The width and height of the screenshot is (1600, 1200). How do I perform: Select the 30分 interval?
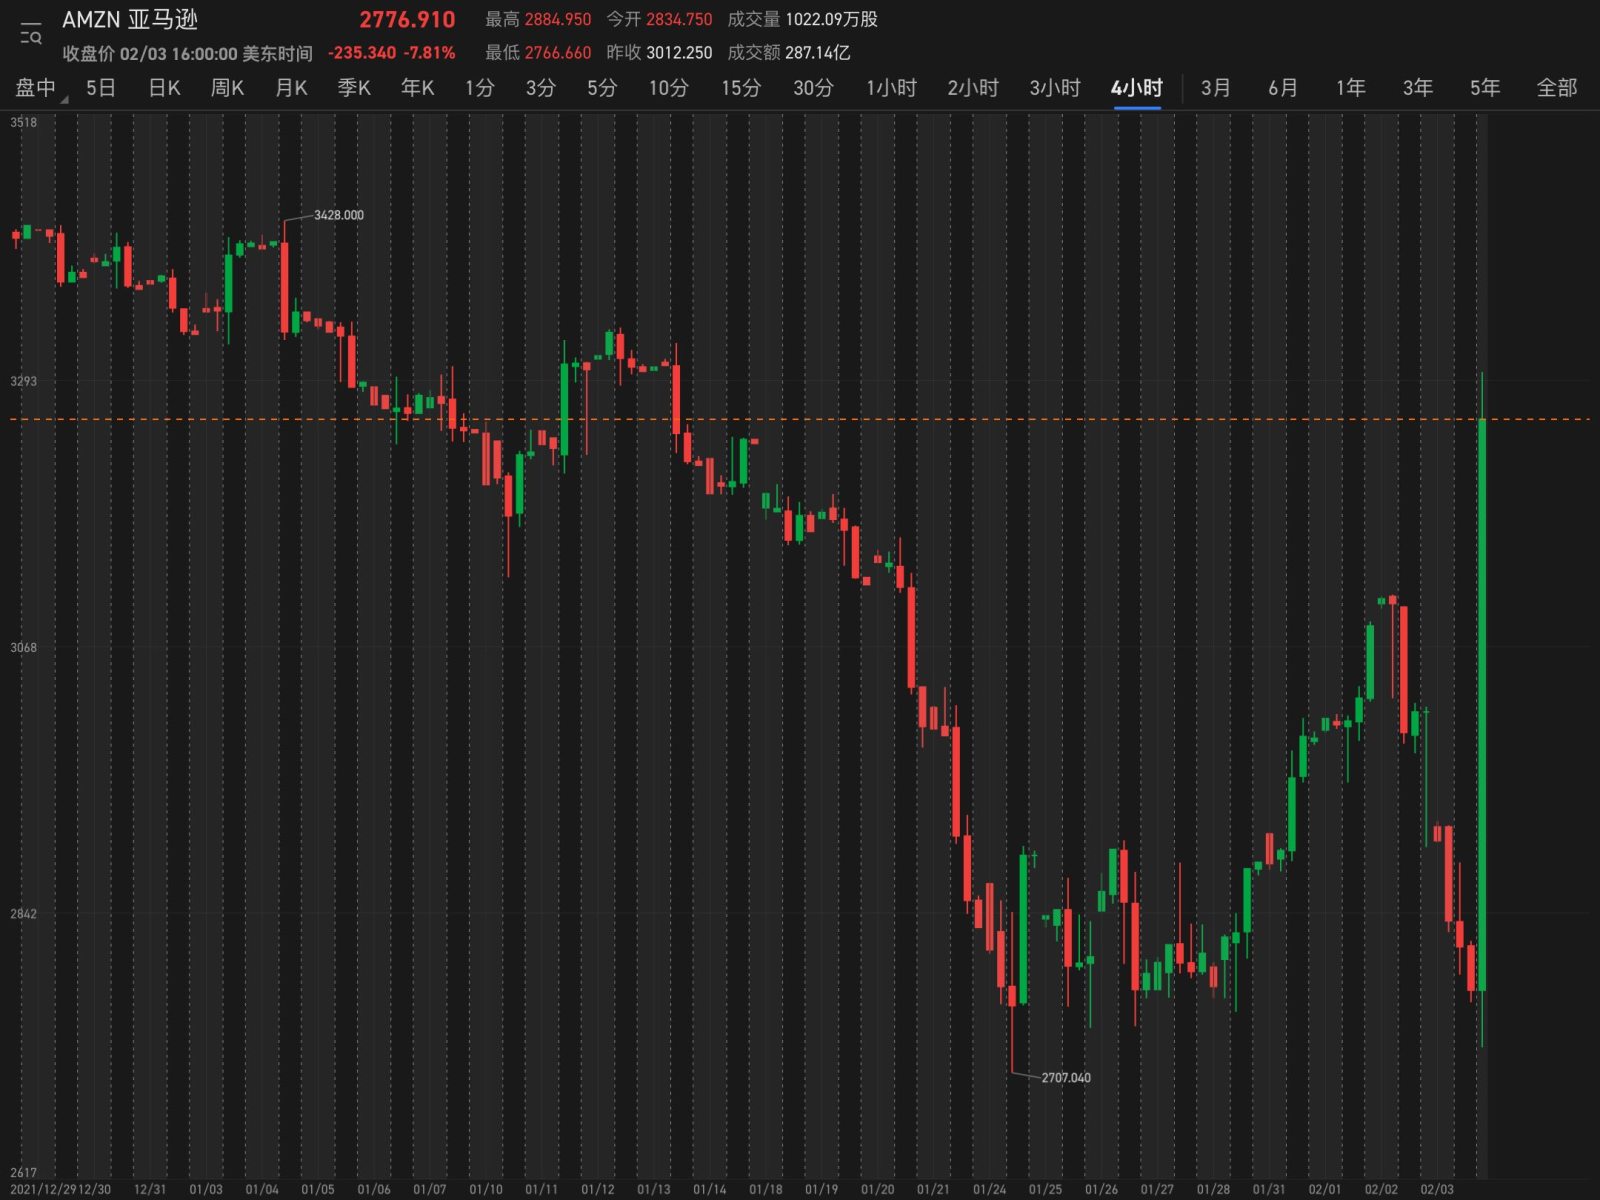coord(813,88)
